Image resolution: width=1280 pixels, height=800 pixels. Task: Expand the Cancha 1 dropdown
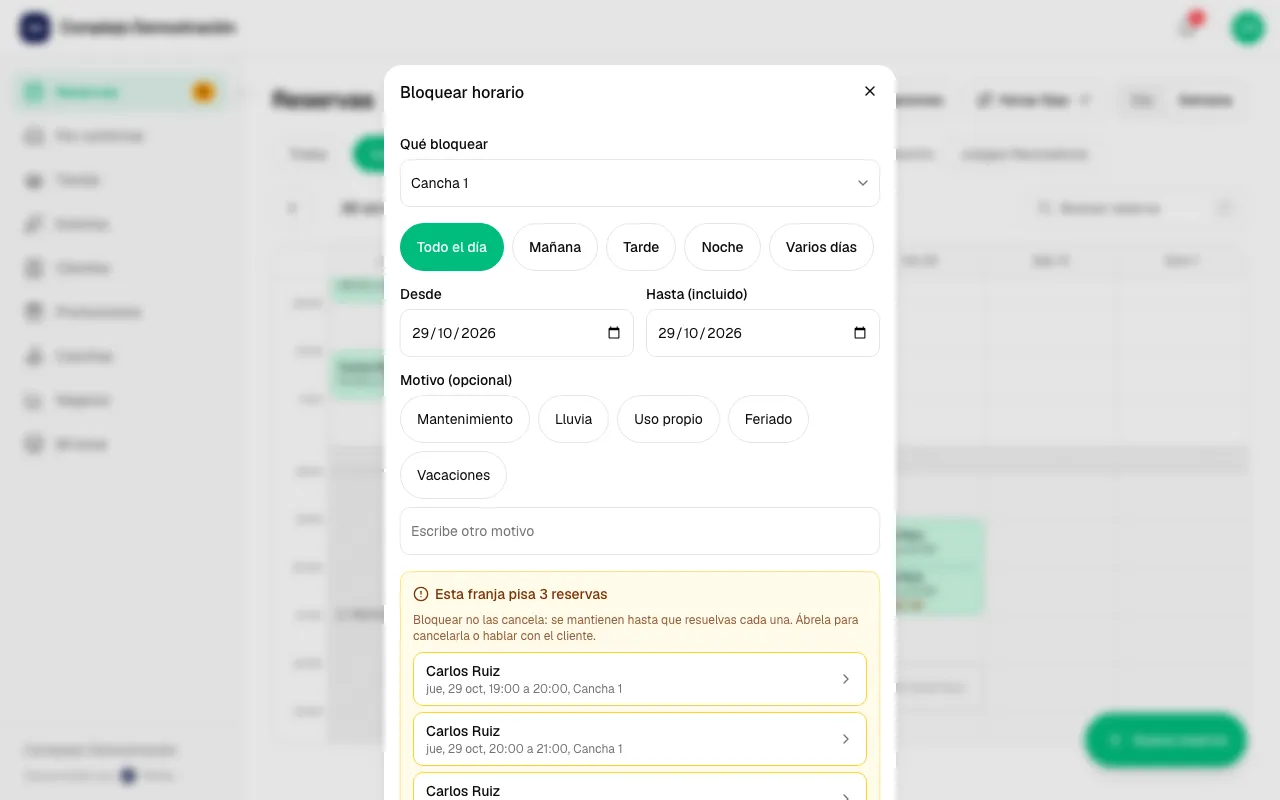pyautogui.click(x=640, y=183)
